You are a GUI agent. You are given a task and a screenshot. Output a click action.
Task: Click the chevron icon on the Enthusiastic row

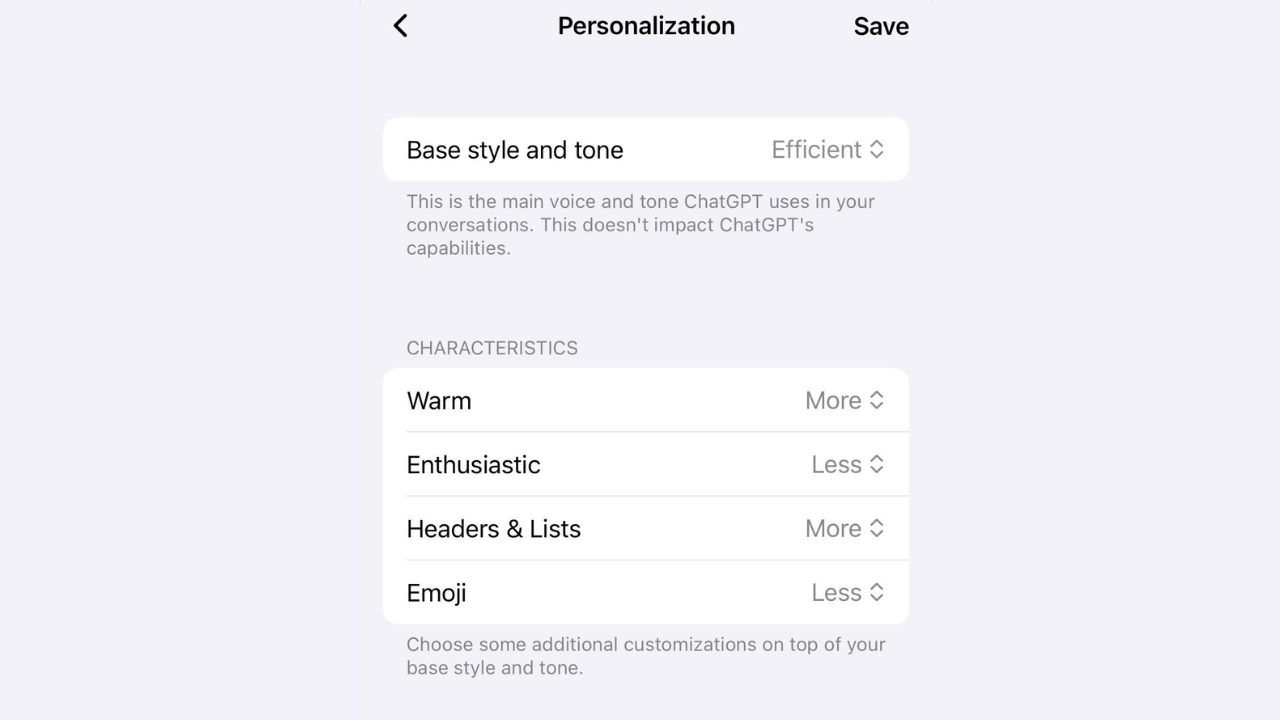876,464
